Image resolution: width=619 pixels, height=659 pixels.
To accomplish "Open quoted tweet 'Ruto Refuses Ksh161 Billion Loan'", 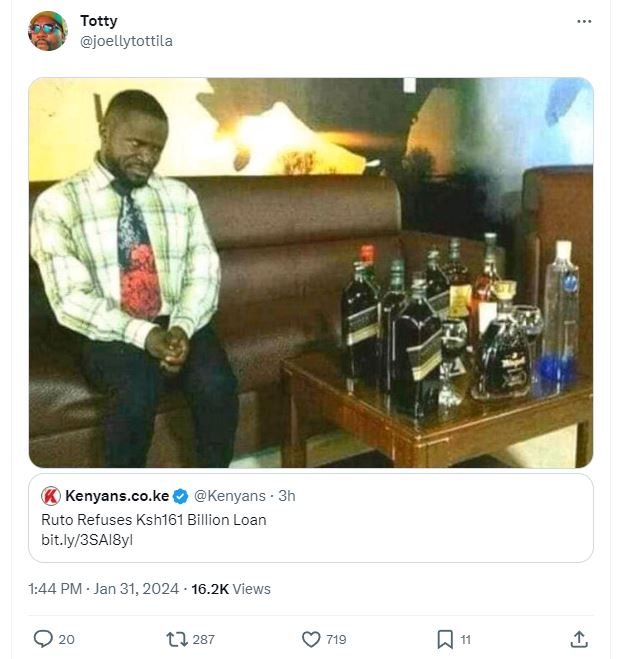I will point(154,520).
